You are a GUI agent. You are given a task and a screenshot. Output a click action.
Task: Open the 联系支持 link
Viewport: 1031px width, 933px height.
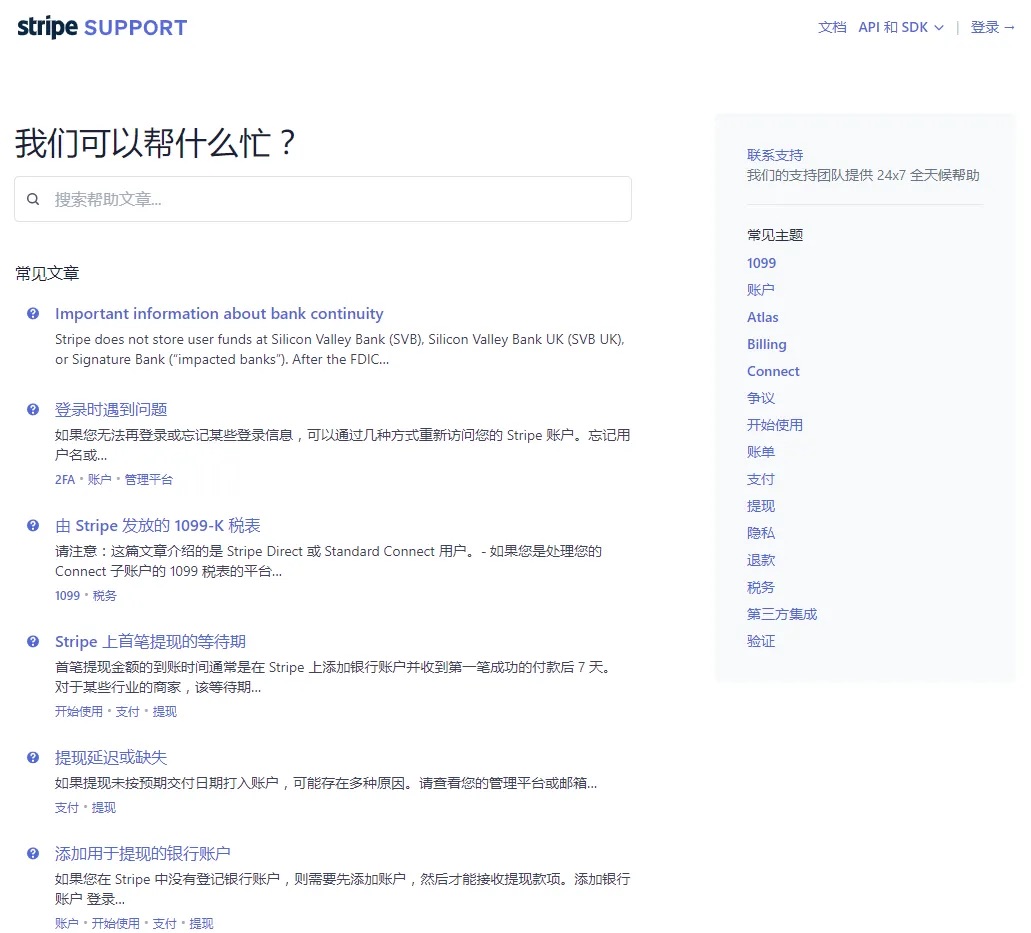[x=774, y=154]
